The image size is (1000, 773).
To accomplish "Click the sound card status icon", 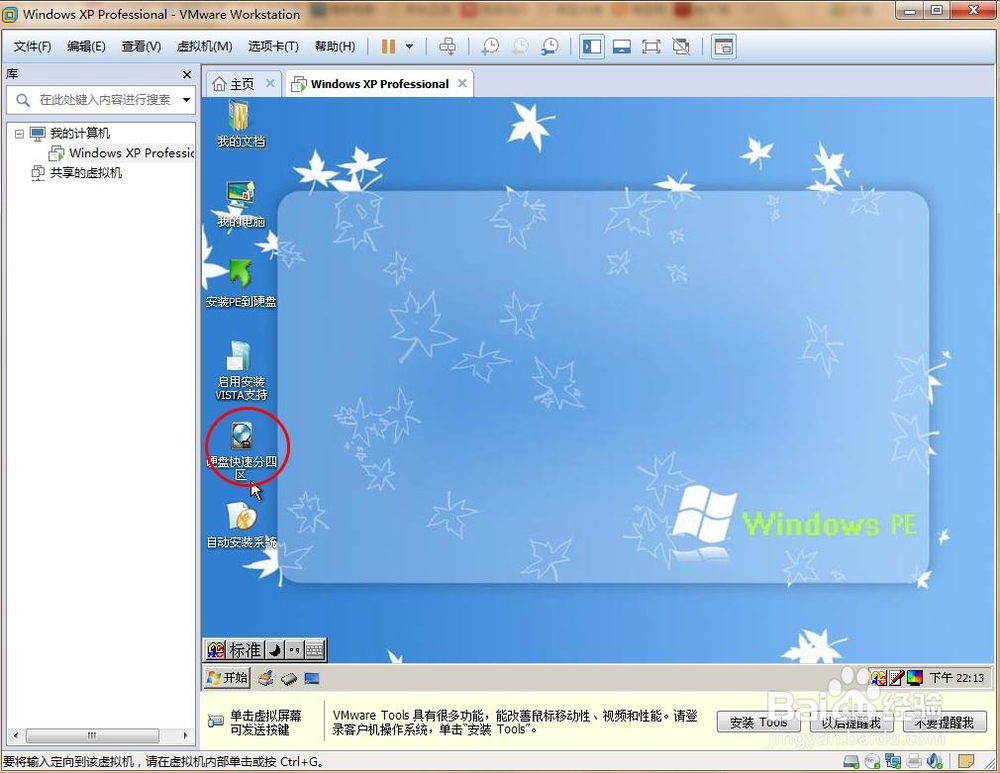I will click(x=935, y=761).
